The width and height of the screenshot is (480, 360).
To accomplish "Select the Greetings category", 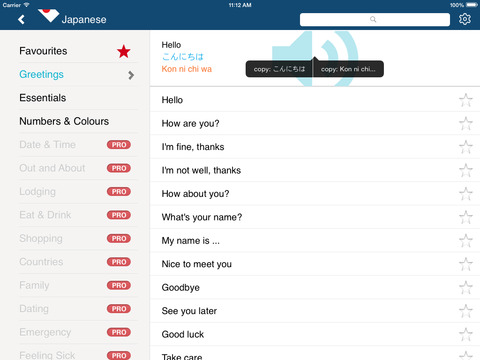I will click(x=41, y=74).
